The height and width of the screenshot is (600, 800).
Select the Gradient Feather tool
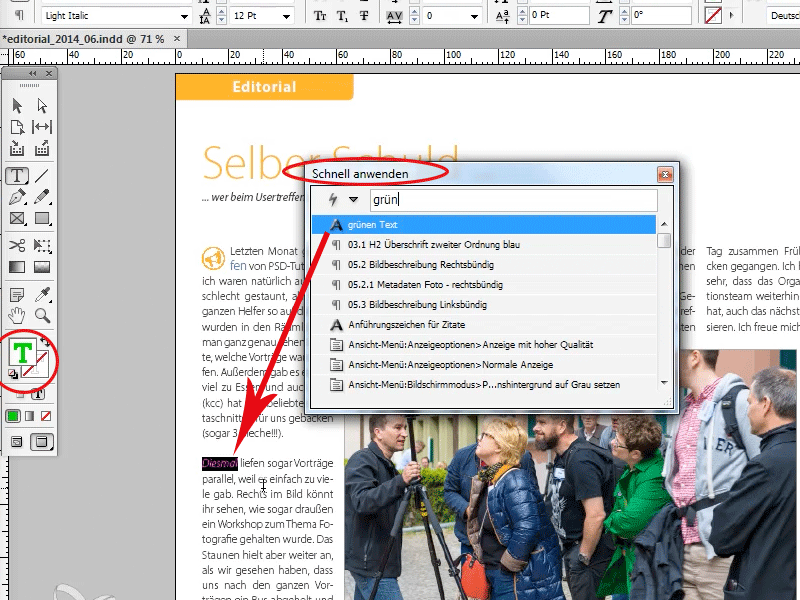[42, 267]
